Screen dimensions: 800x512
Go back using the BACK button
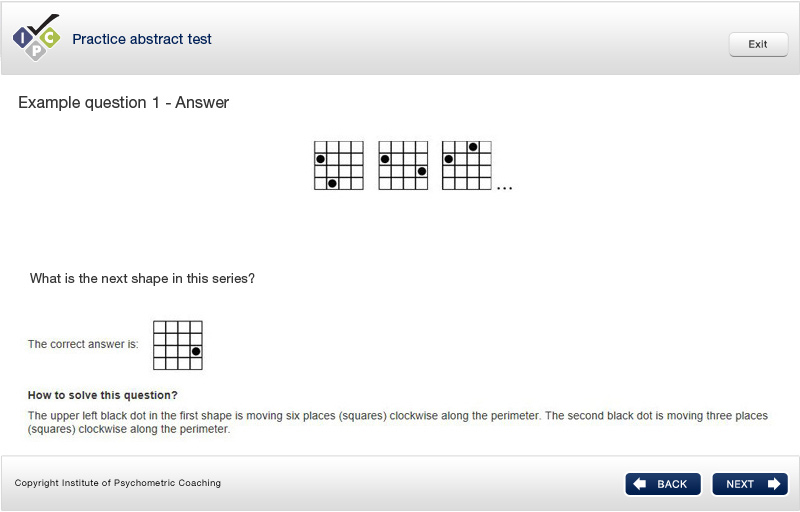tap(663, 484)
